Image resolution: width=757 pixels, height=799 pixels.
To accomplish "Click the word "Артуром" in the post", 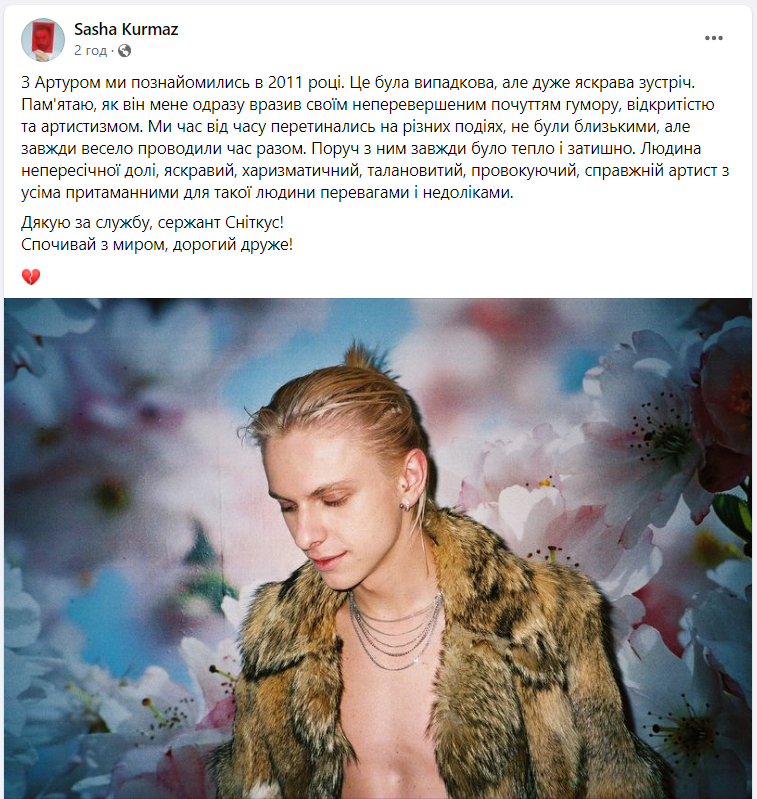I will (67, 83).
